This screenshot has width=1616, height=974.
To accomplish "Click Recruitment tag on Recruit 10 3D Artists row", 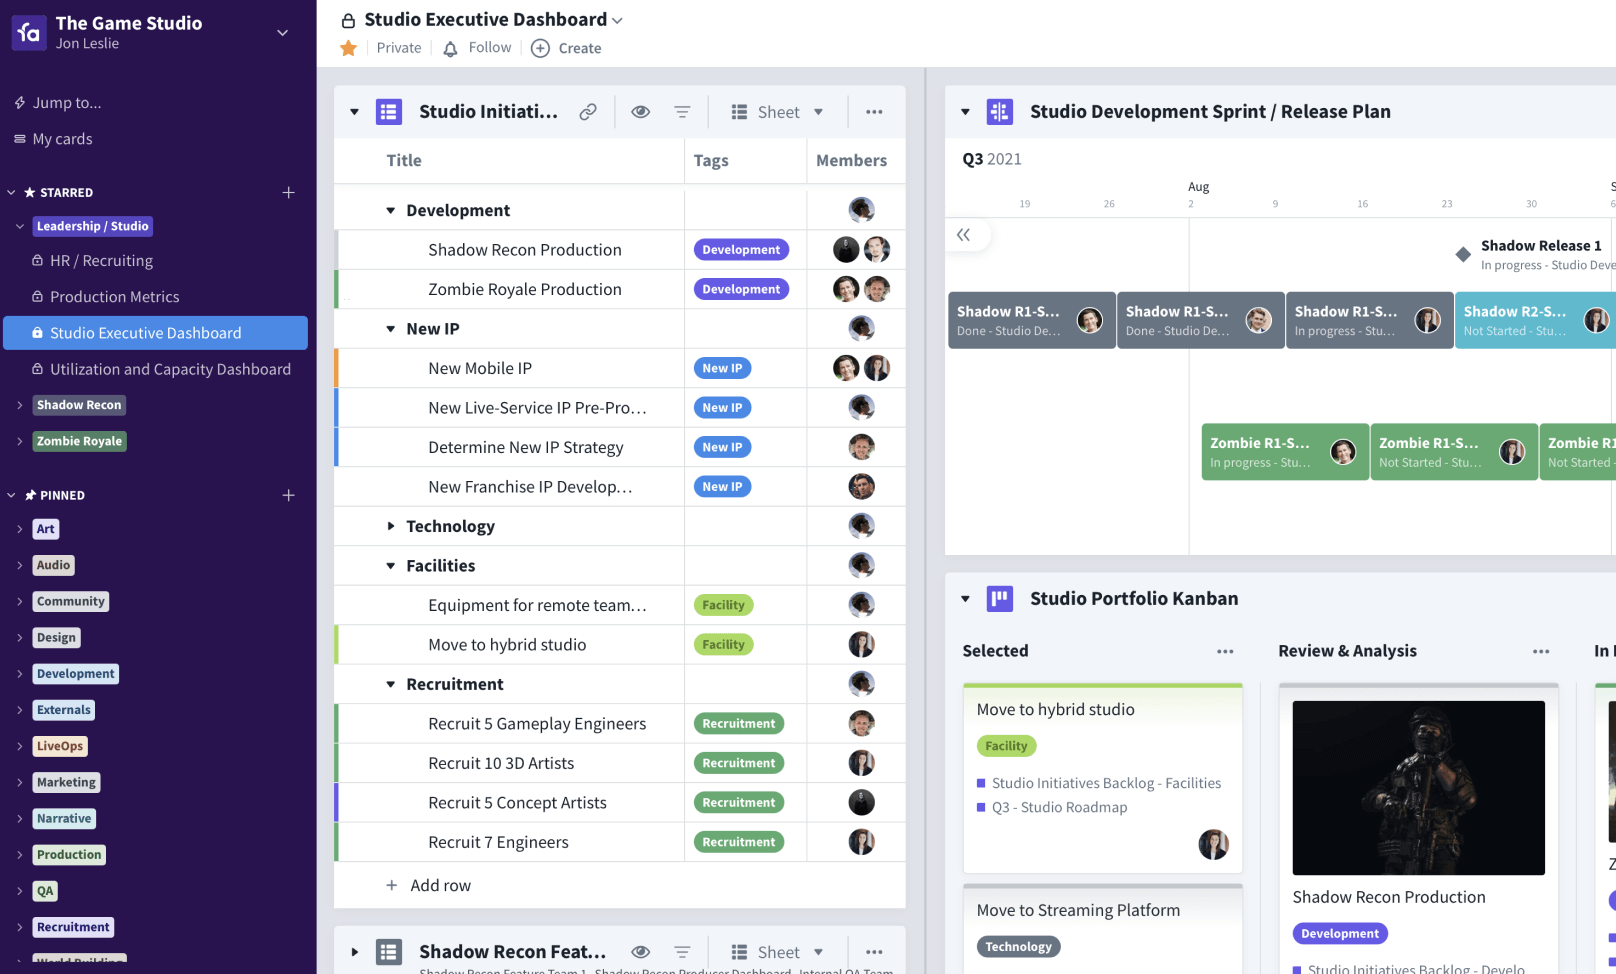I will pyautogui.click(x=739, y=763).
